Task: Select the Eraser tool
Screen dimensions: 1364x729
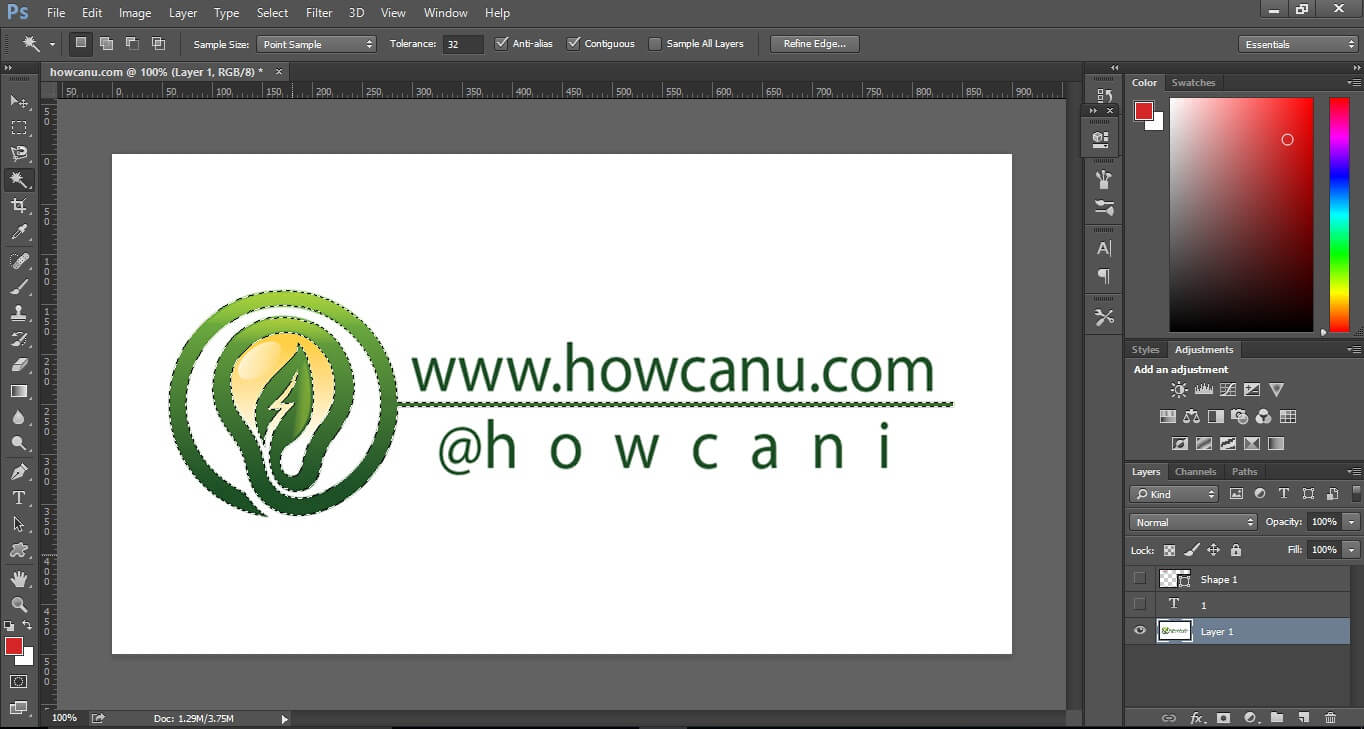Action: (x=19, y=365)
